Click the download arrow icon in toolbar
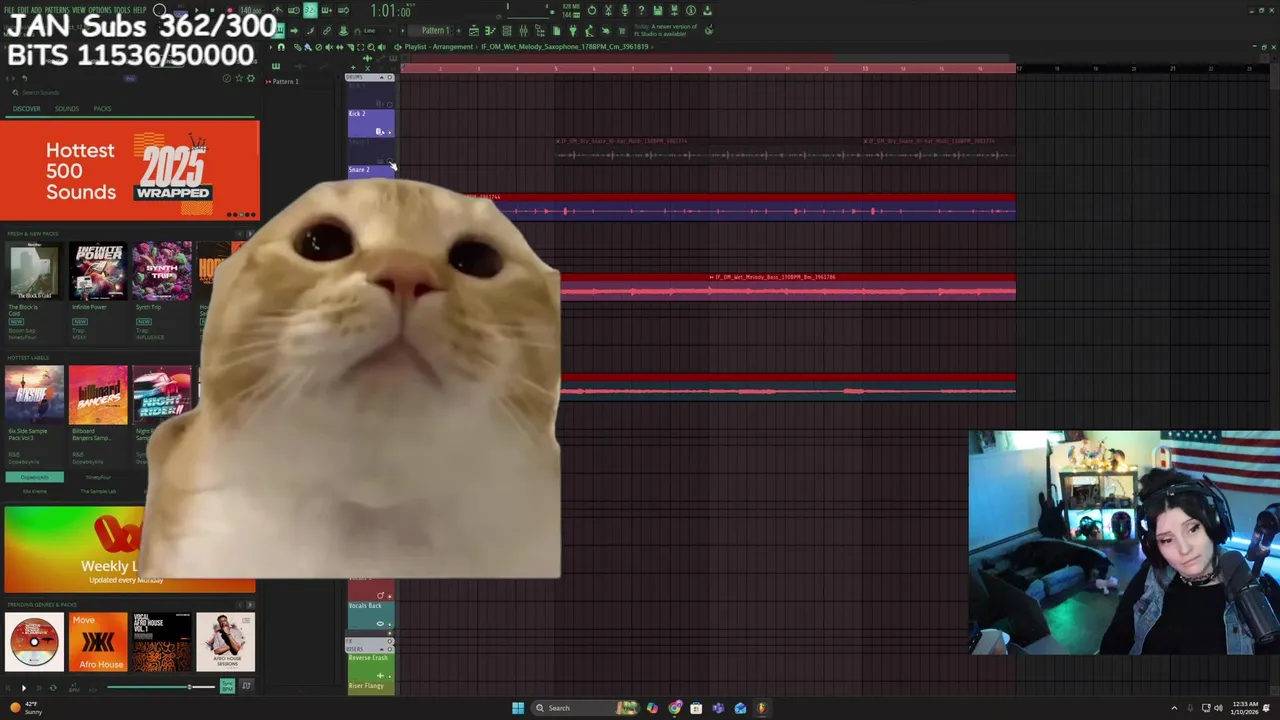Screen dimensions: 1280x720 tap(707, 10)
